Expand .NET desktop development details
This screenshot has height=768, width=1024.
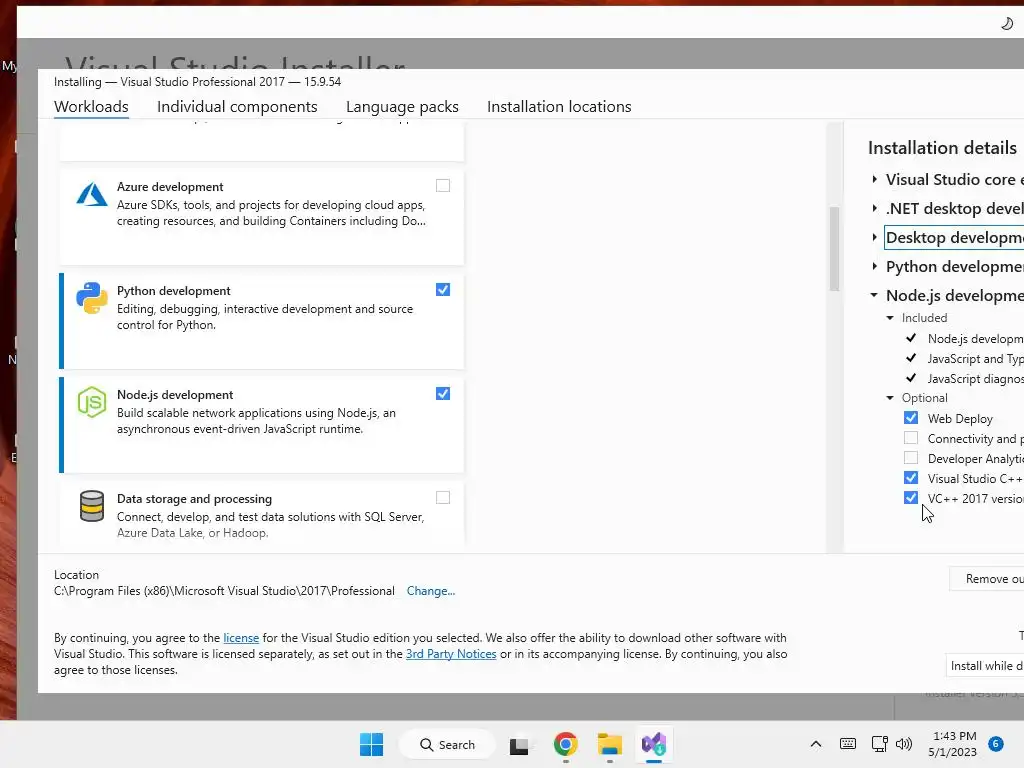click(x=874, y=208)
